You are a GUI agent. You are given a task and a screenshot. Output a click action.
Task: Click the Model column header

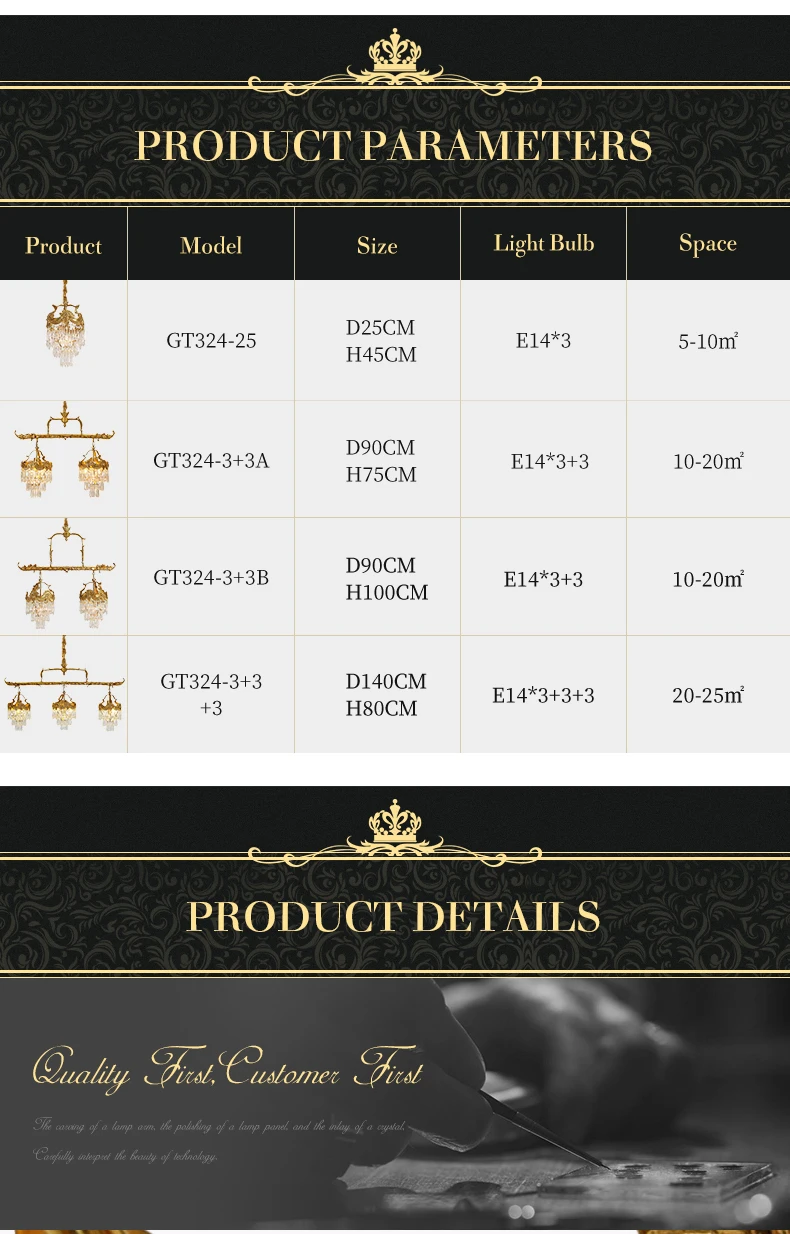tap(211, 245)
